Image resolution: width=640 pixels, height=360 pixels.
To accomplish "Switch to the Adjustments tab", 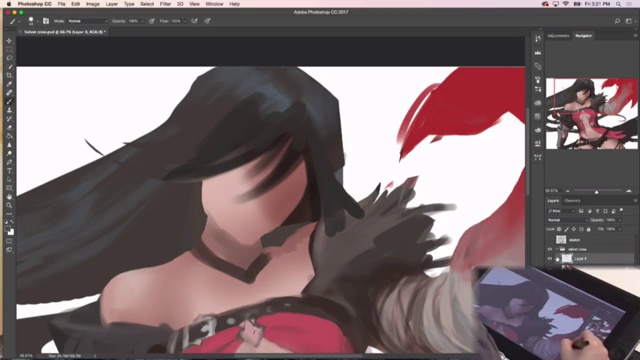I will coord(558,36).
